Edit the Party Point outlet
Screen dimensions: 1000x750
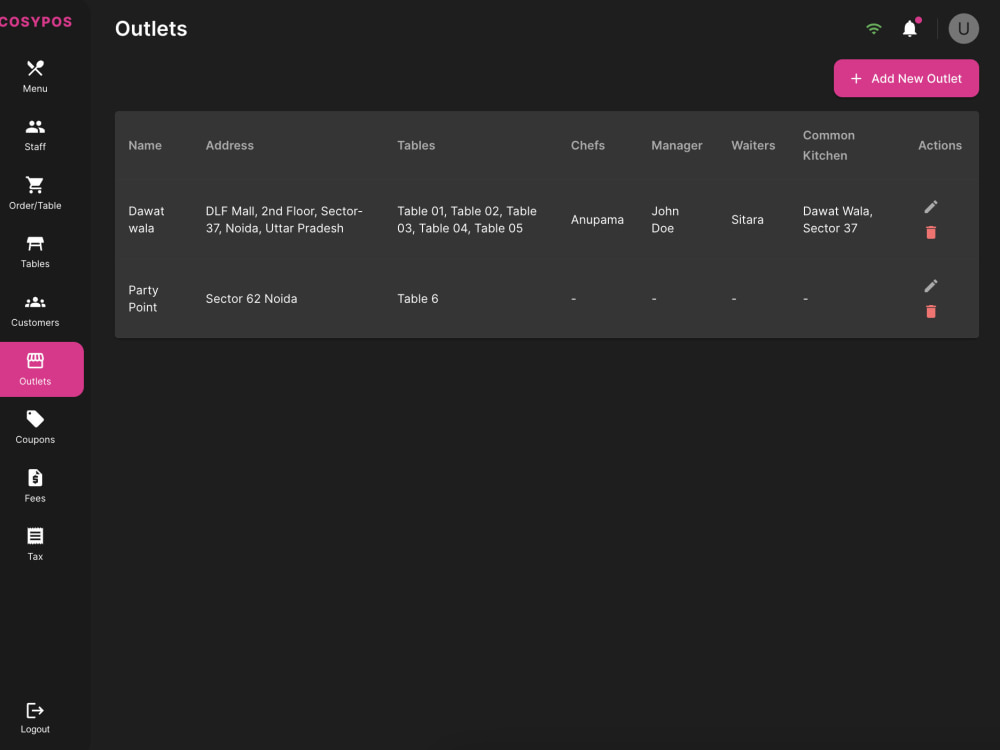point(930,286)
